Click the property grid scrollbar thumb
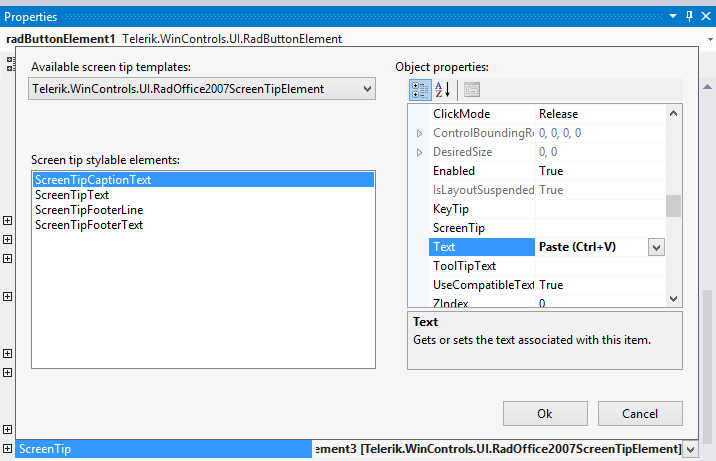 pyautogui.click(x=673, y=206)
